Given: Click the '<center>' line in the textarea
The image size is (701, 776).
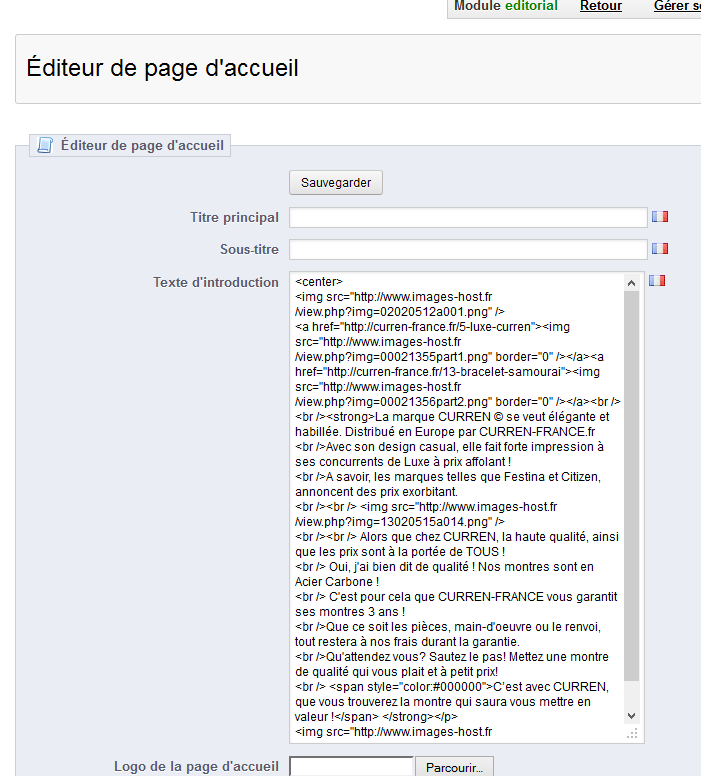Looking at the screenshot, I should [x=319, y=282].
